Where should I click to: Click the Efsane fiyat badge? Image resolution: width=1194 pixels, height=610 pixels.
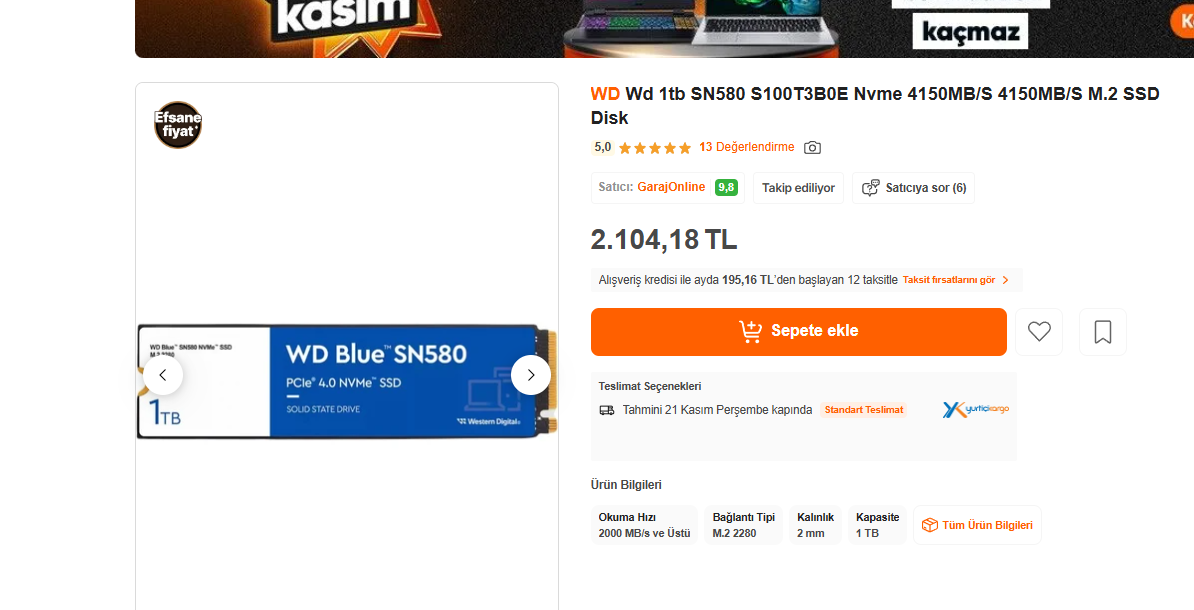coord(178,125)
